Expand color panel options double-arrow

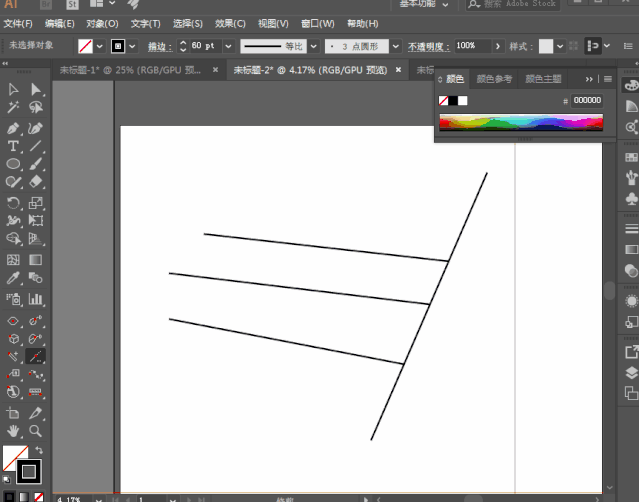(589, 79)
